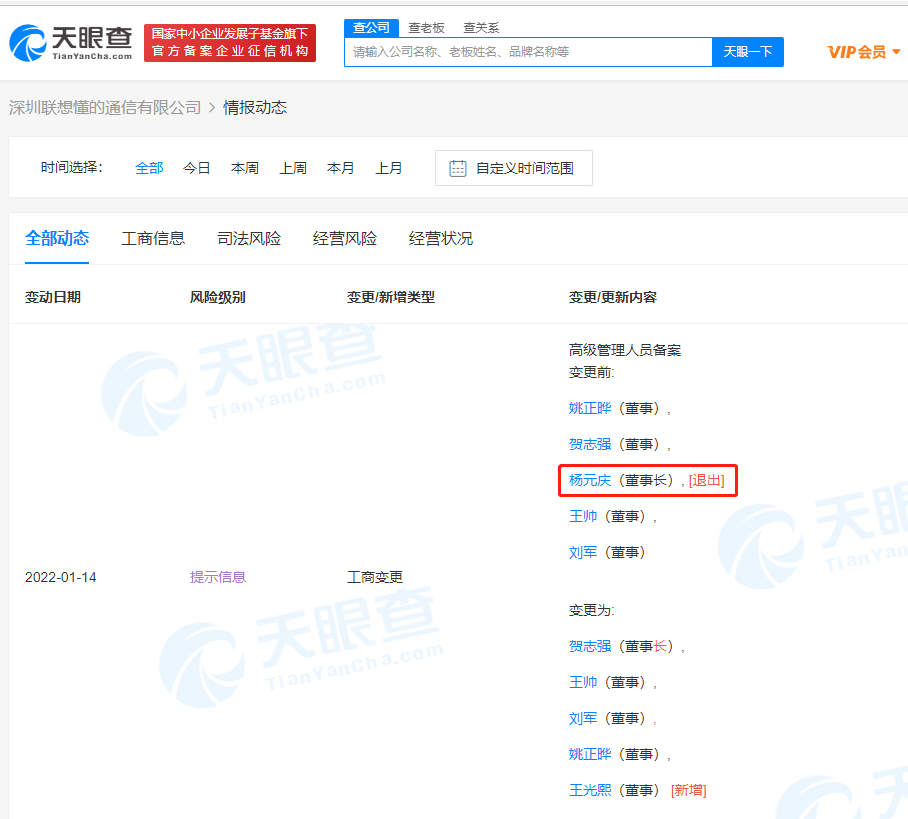Click the 工商变更 type cell
Image resolution: width=908 pixels, height=819 pixels.
[375, 577]
